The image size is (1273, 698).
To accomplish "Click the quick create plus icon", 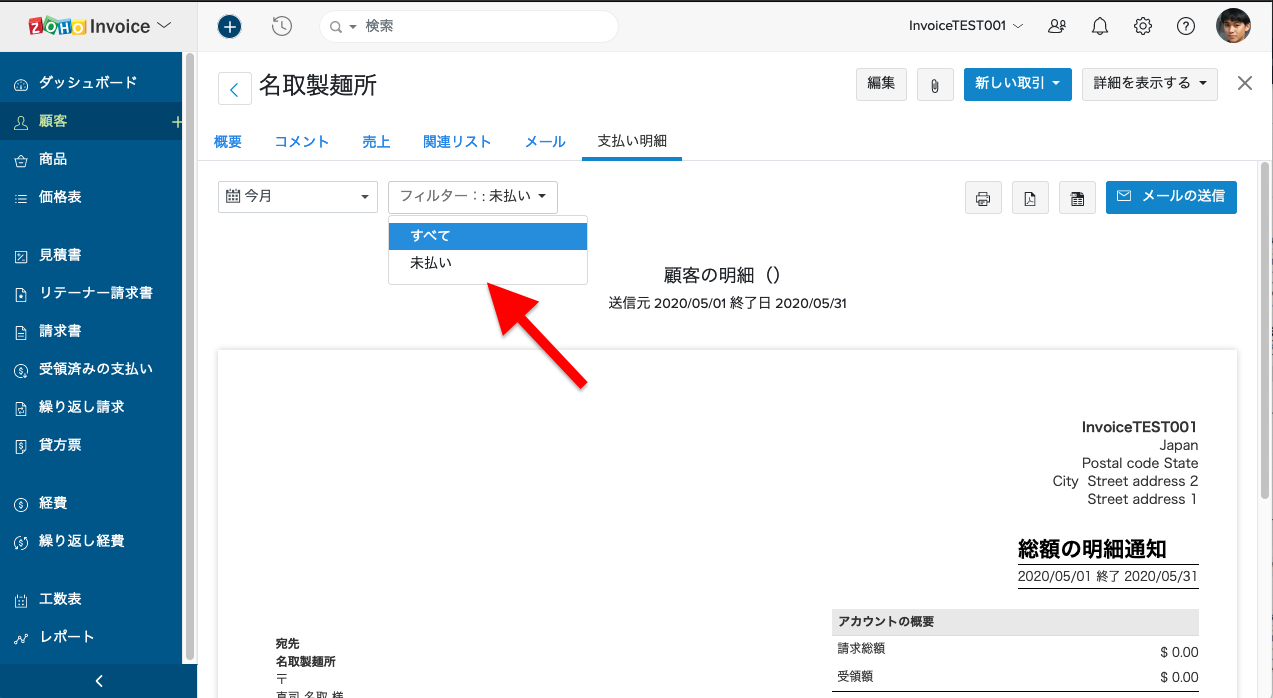I will (x=230, y=27).
